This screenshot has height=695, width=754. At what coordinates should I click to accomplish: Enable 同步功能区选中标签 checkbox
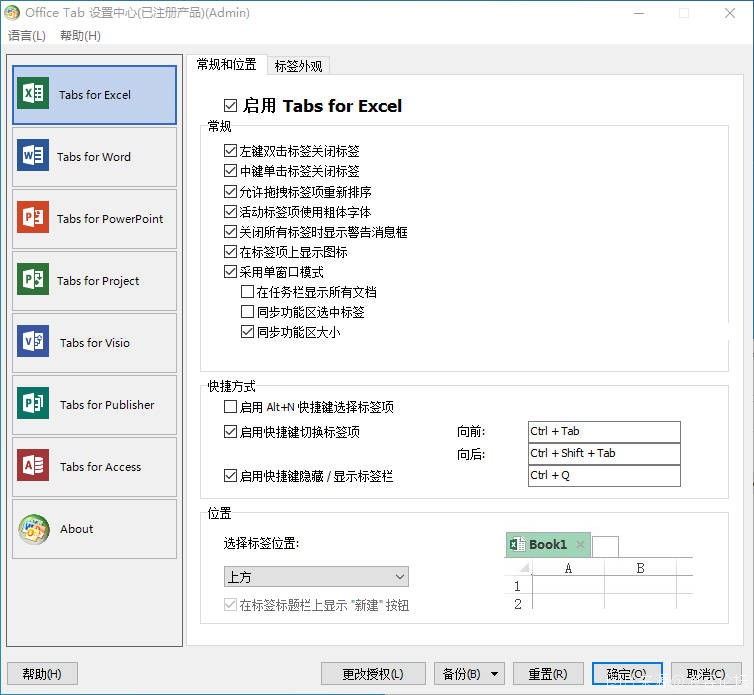click(247, 312)
